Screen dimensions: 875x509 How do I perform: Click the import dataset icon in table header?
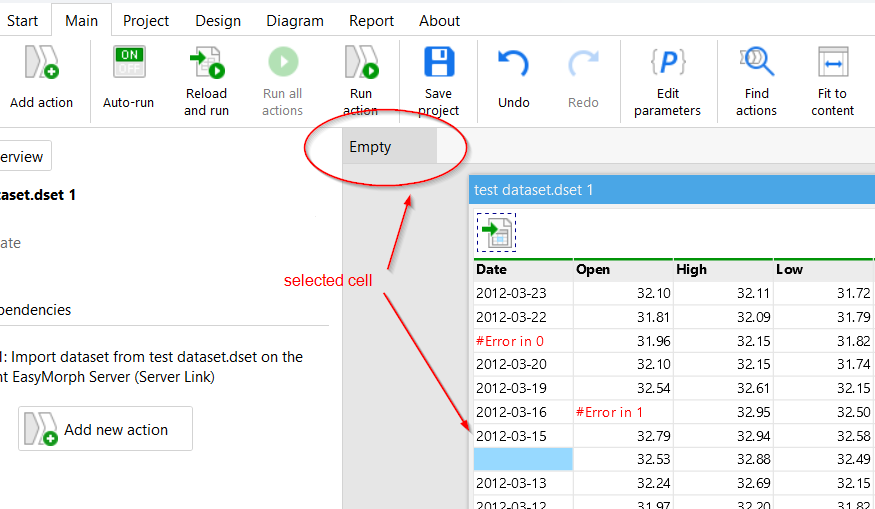[x=496, y=232]
